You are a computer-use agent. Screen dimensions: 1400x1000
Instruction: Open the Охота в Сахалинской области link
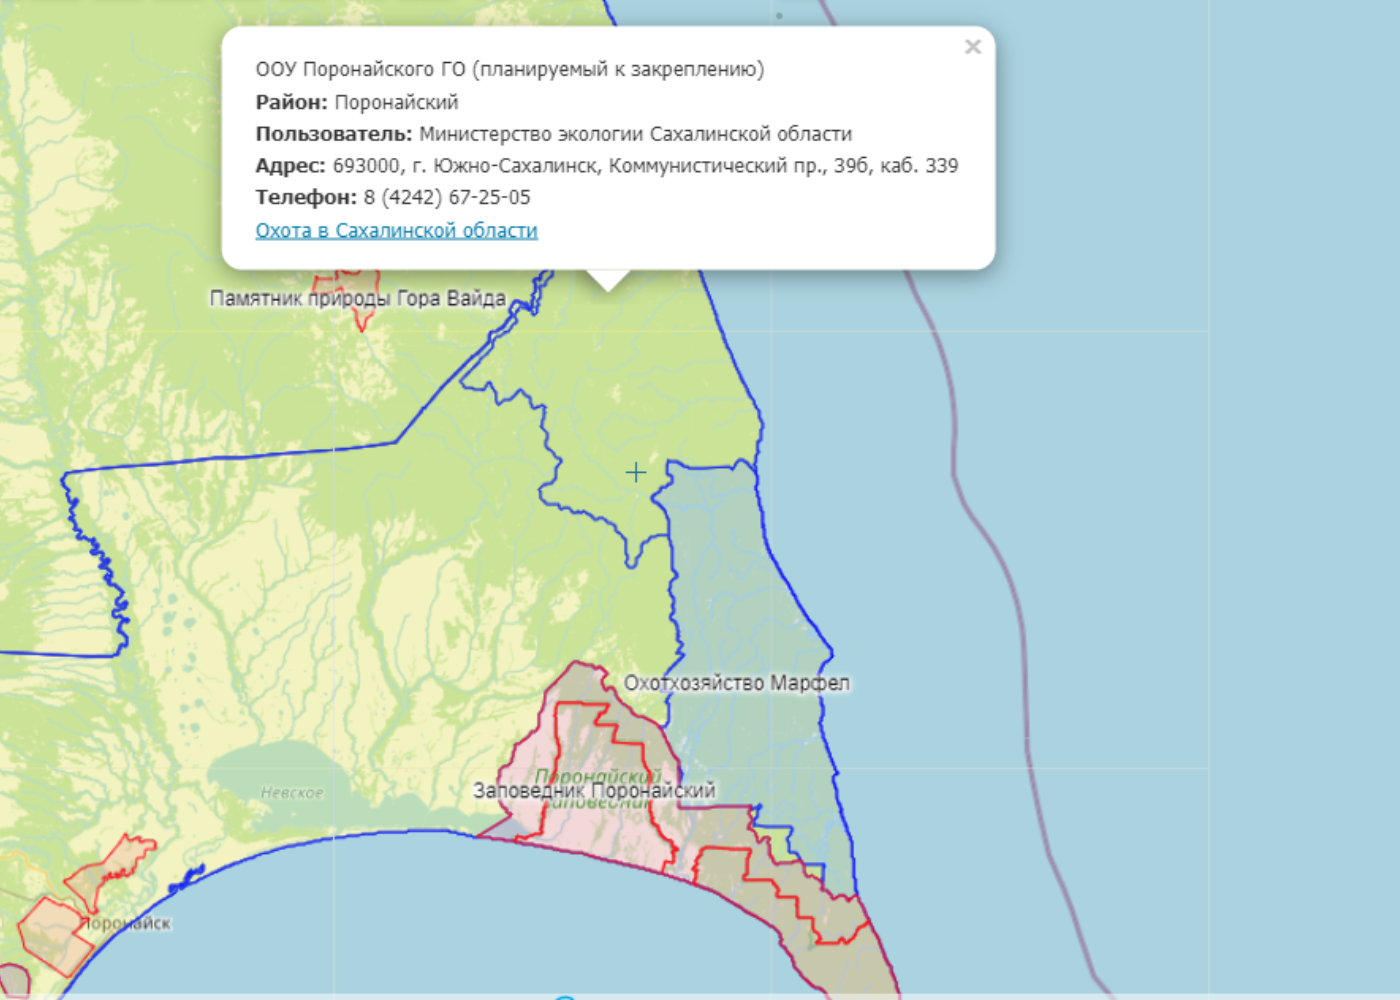(396, 230)
